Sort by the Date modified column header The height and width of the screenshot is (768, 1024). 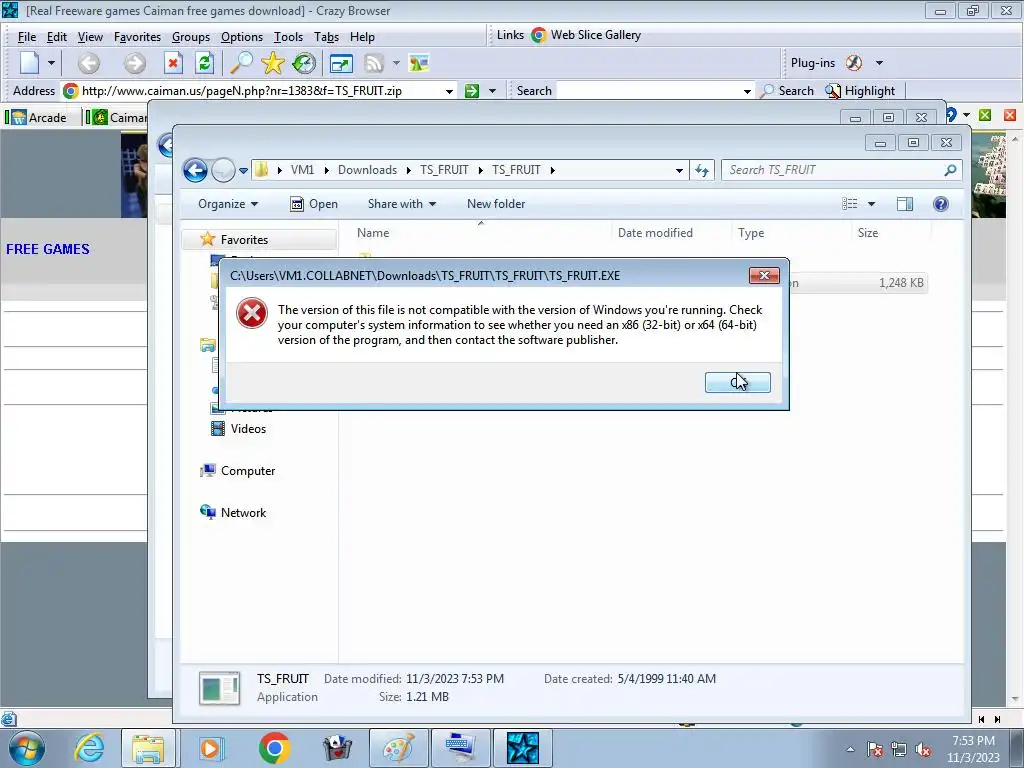click(655, 233)
